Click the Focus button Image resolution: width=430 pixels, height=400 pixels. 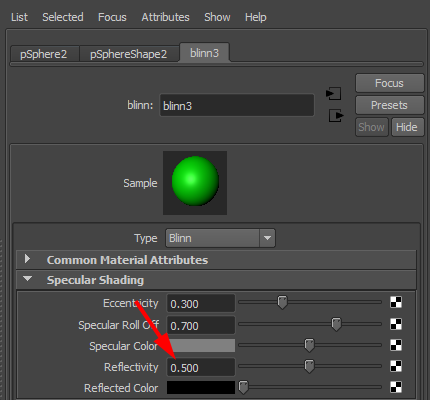[389, 83]
